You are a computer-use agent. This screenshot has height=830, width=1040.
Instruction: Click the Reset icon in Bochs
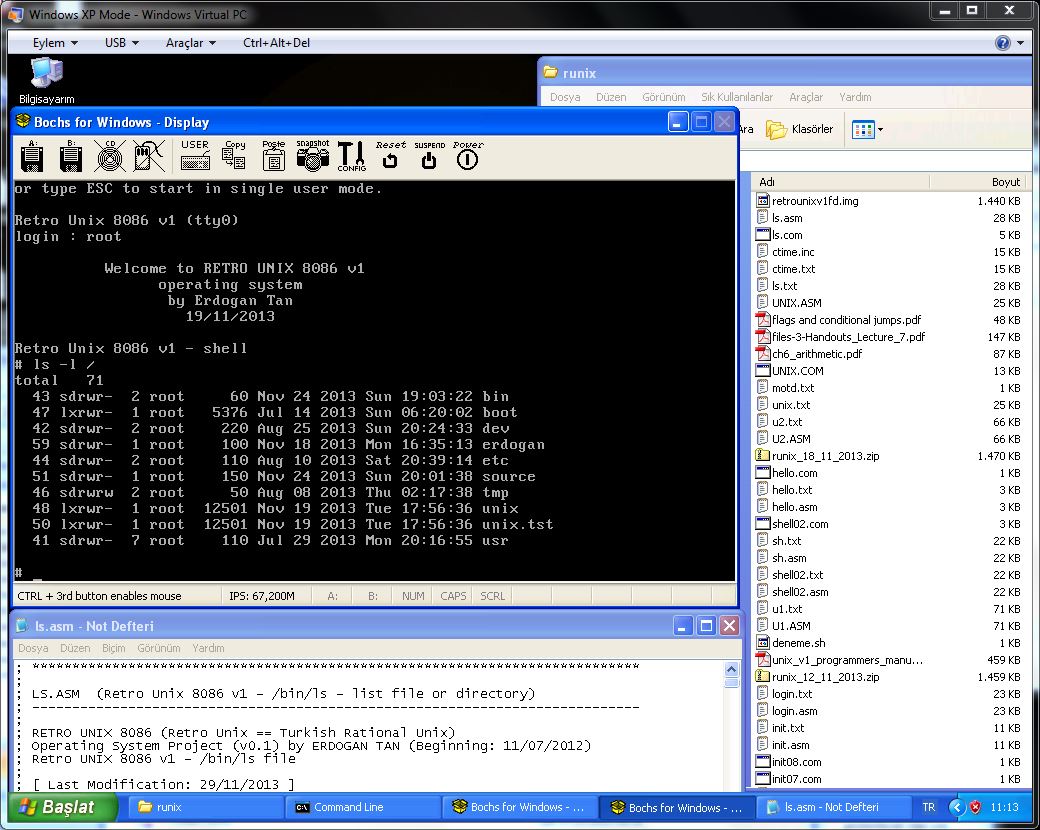pyautogui.click(x=390, y=155)
